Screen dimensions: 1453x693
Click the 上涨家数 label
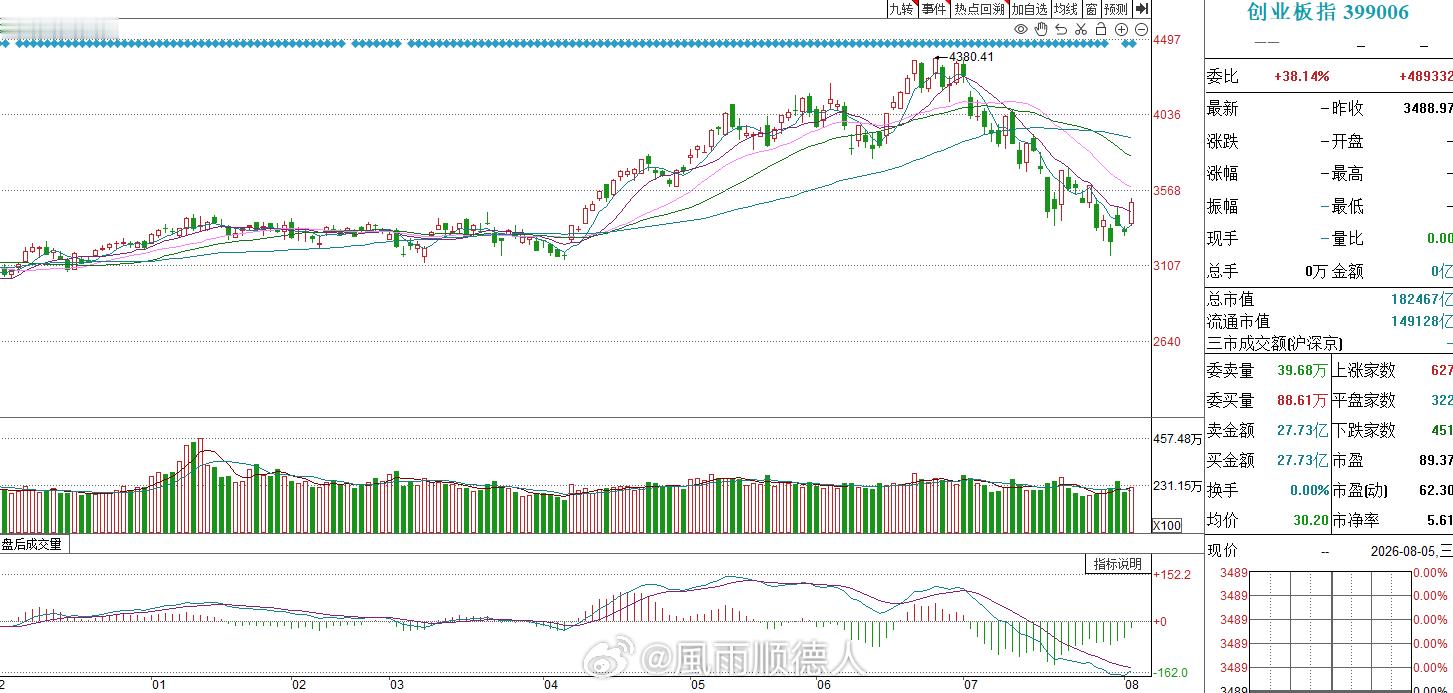point(1363,370)
